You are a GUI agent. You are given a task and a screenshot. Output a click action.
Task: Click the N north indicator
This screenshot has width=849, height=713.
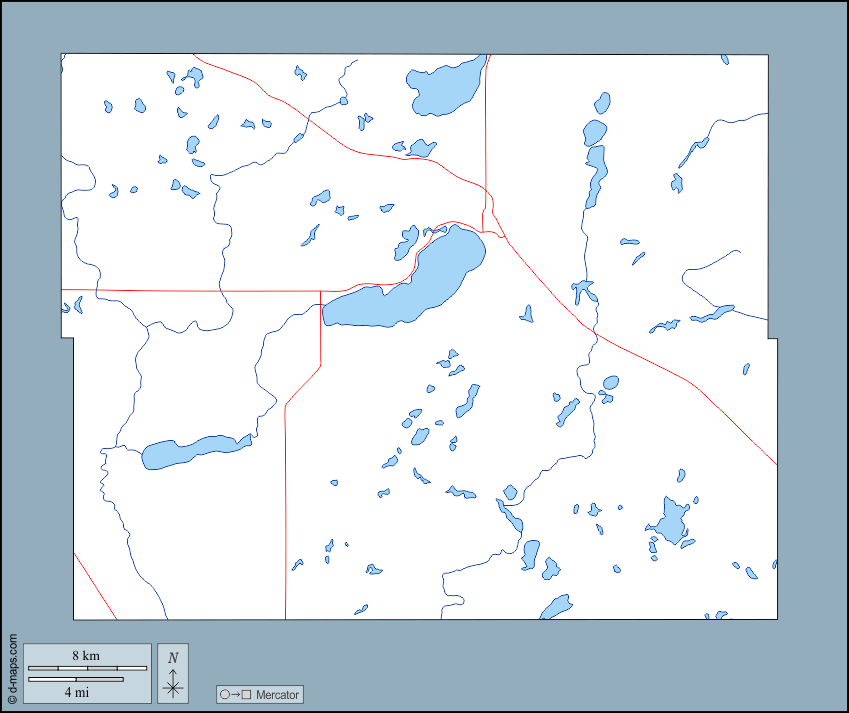pyautogui.click(x=172, y=659)
